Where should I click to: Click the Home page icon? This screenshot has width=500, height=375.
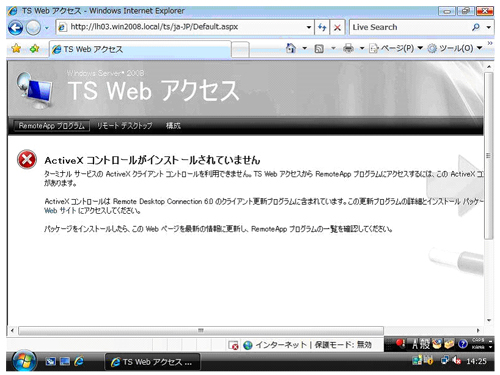pyautogui.click(x=291, y=49)
